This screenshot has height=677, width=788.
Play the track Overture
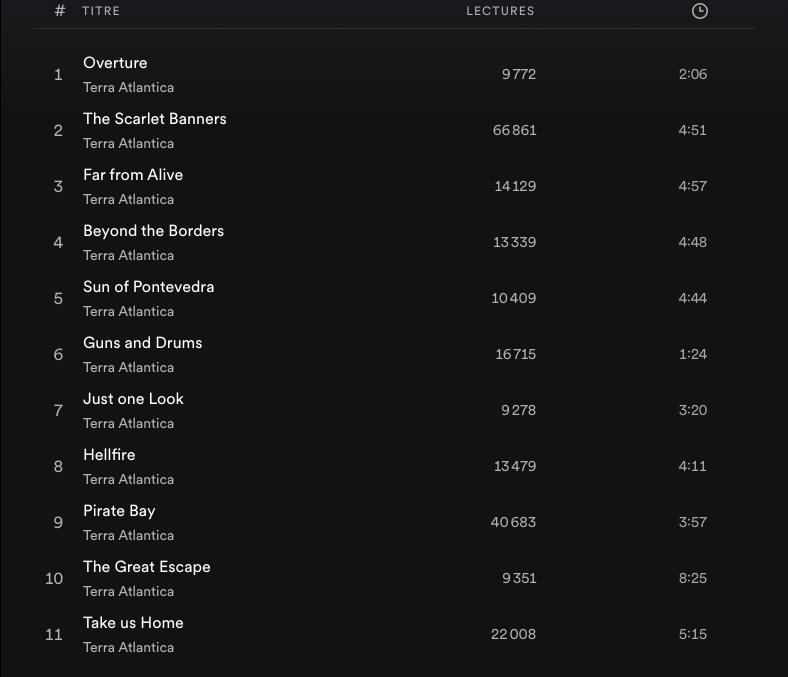[x=115, y=63]
